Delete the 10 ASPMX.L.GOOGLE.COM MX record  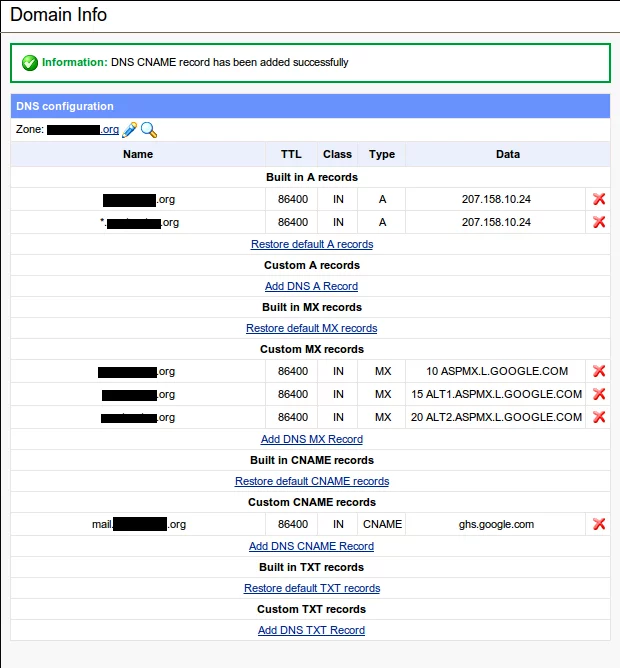[599, 371]
